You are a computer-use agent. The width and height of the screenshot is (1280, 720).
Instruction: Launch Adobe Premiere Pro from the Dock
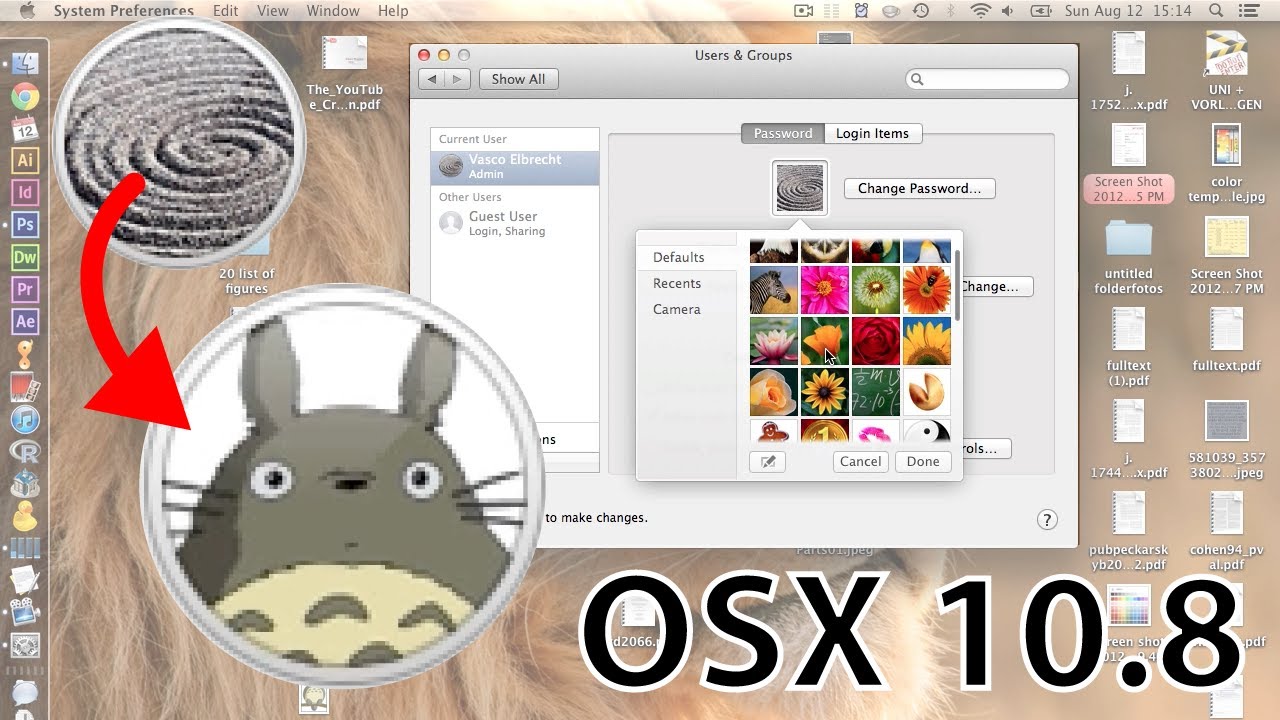tap(25, 289)
